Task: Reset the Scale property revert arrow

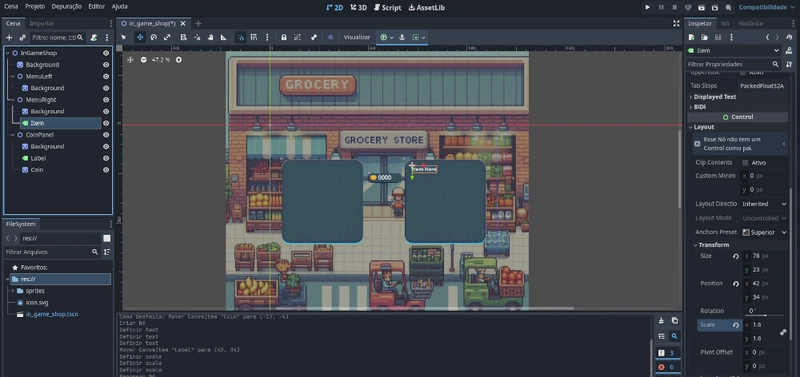Action: click(736, 325)
